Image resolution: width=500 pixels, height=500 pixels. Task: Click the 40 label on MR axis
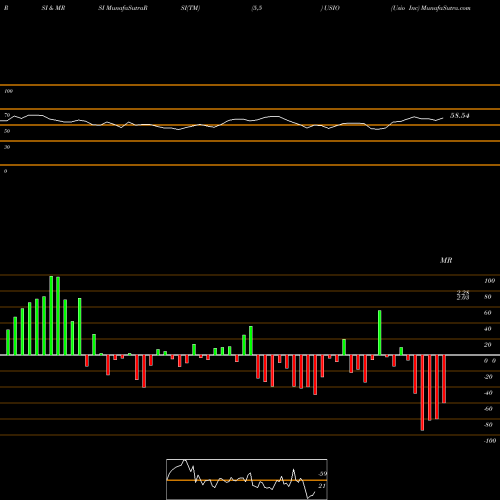tap(488, 329)
